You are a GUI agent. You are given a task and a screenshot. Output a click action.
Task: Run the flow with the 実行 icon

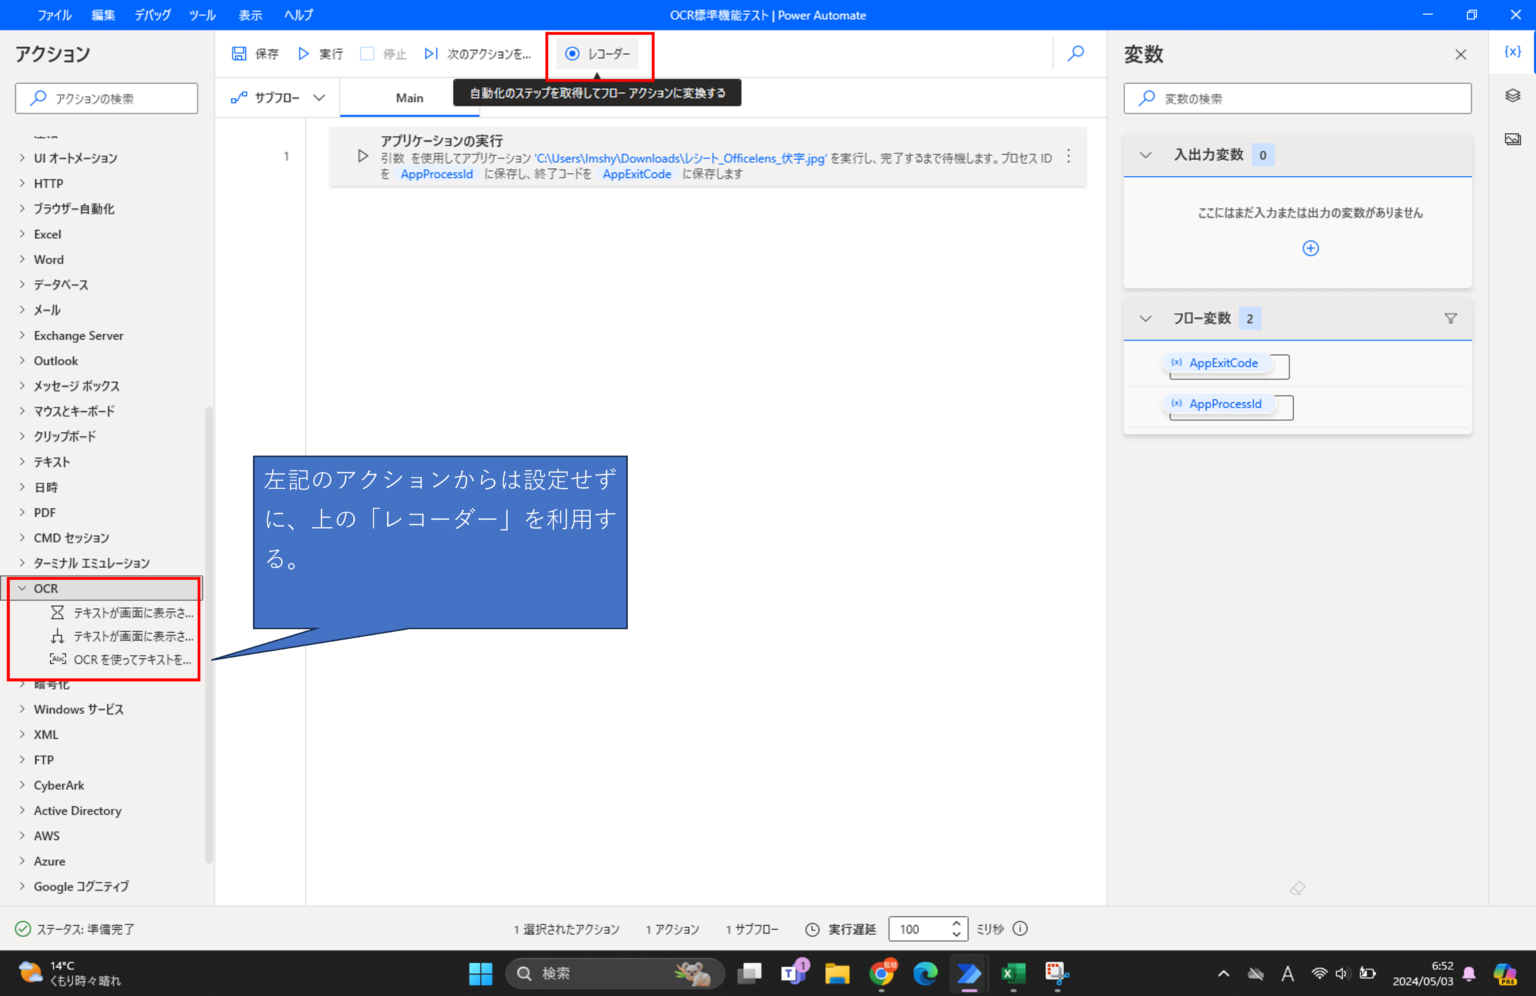point(303,53)
